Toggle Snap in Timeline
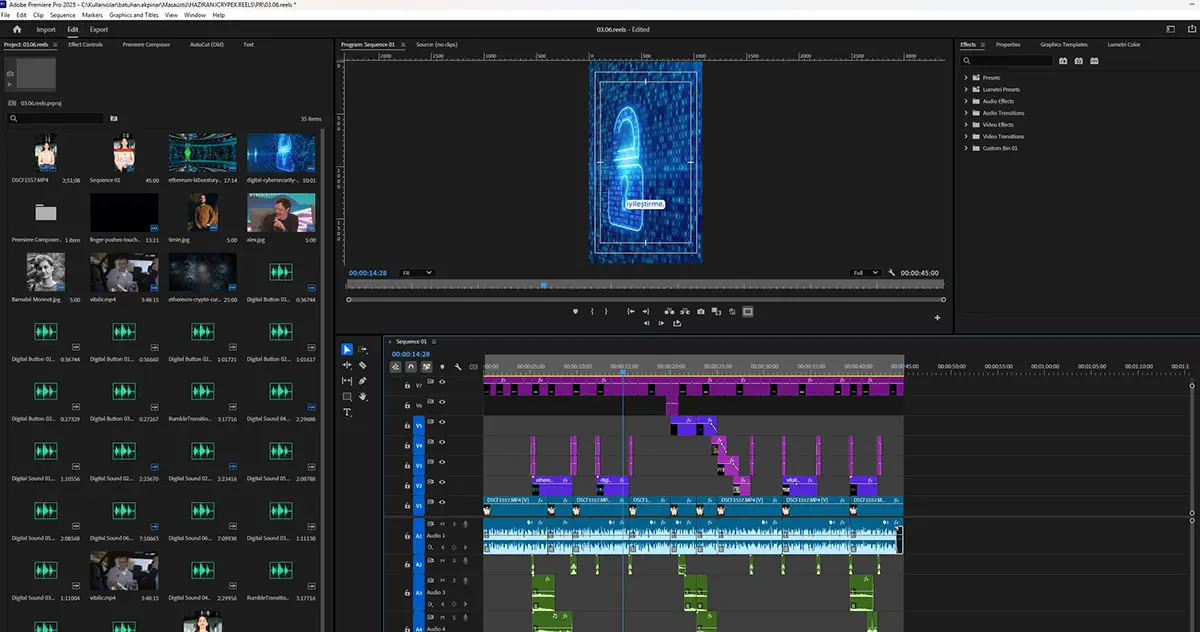Viewport: 1200px width, 632px height. (411, 367)
